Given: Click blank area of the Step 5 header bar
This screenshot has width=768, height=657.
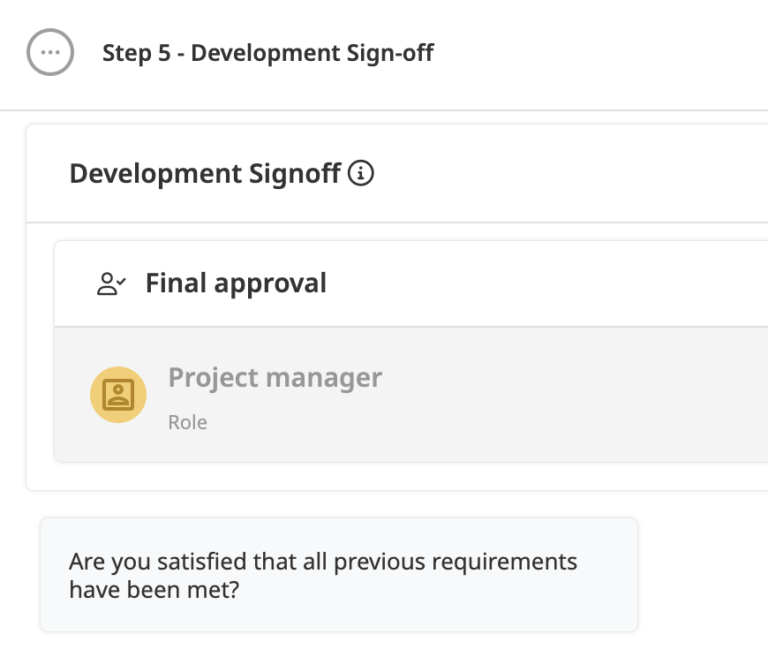Looking at the screenshot, I should (598, 53).
